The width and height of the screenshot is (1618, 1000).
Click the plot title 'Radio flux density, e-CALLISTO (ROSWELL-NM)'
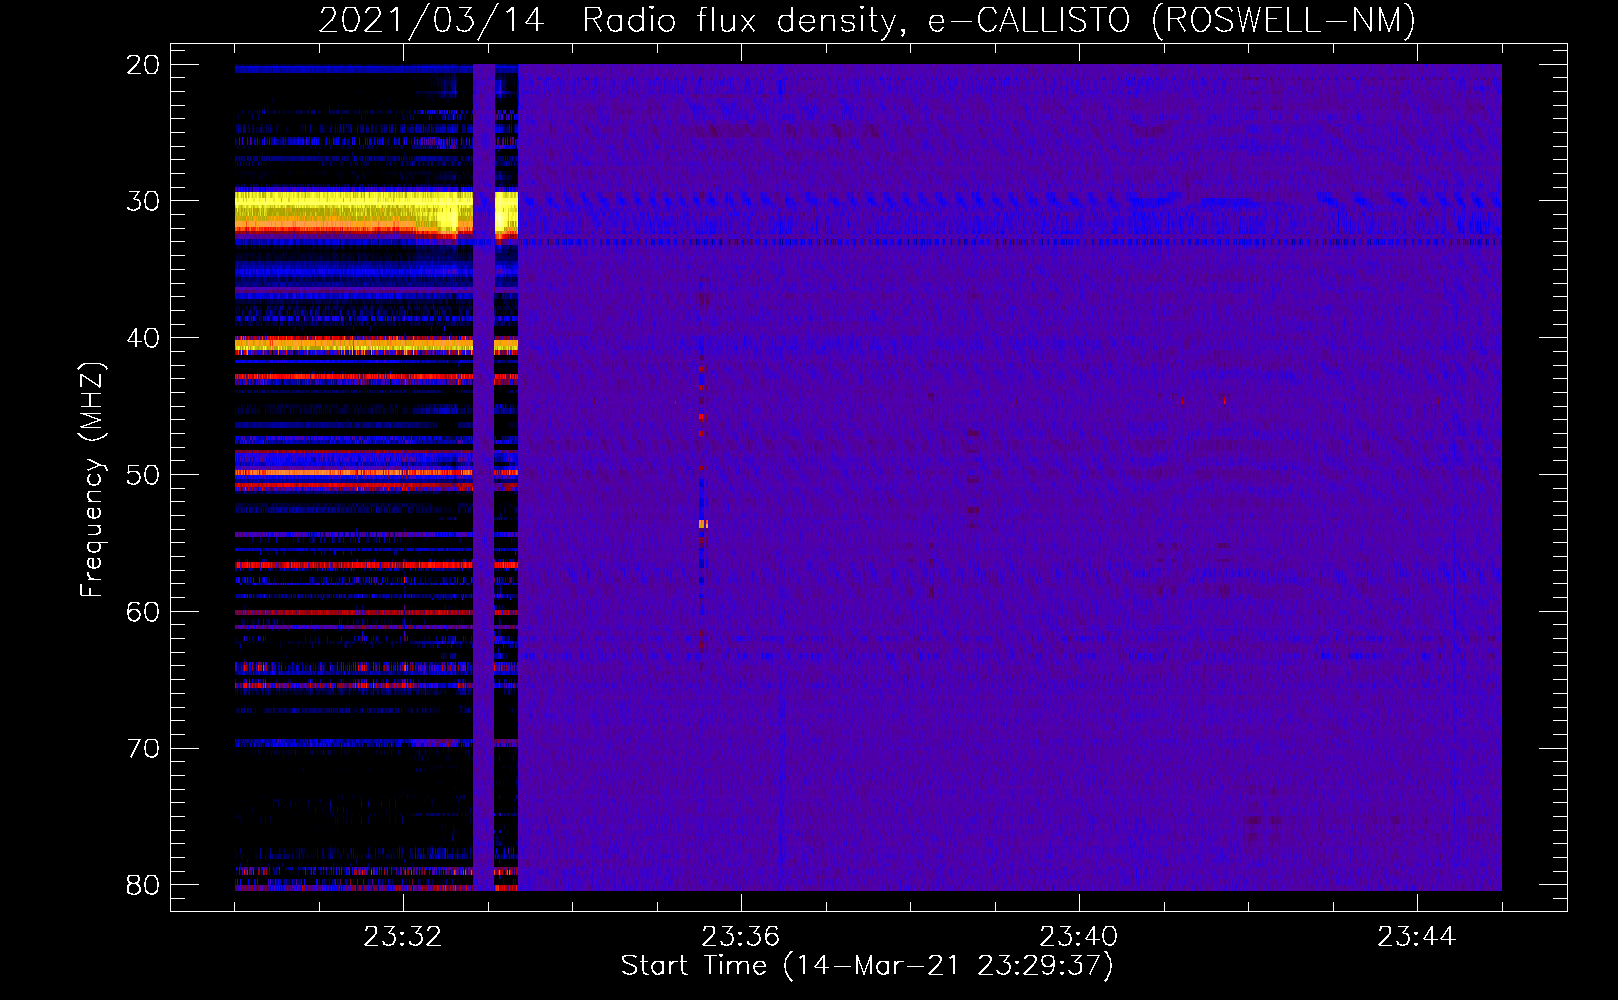(x=999, y=20)
